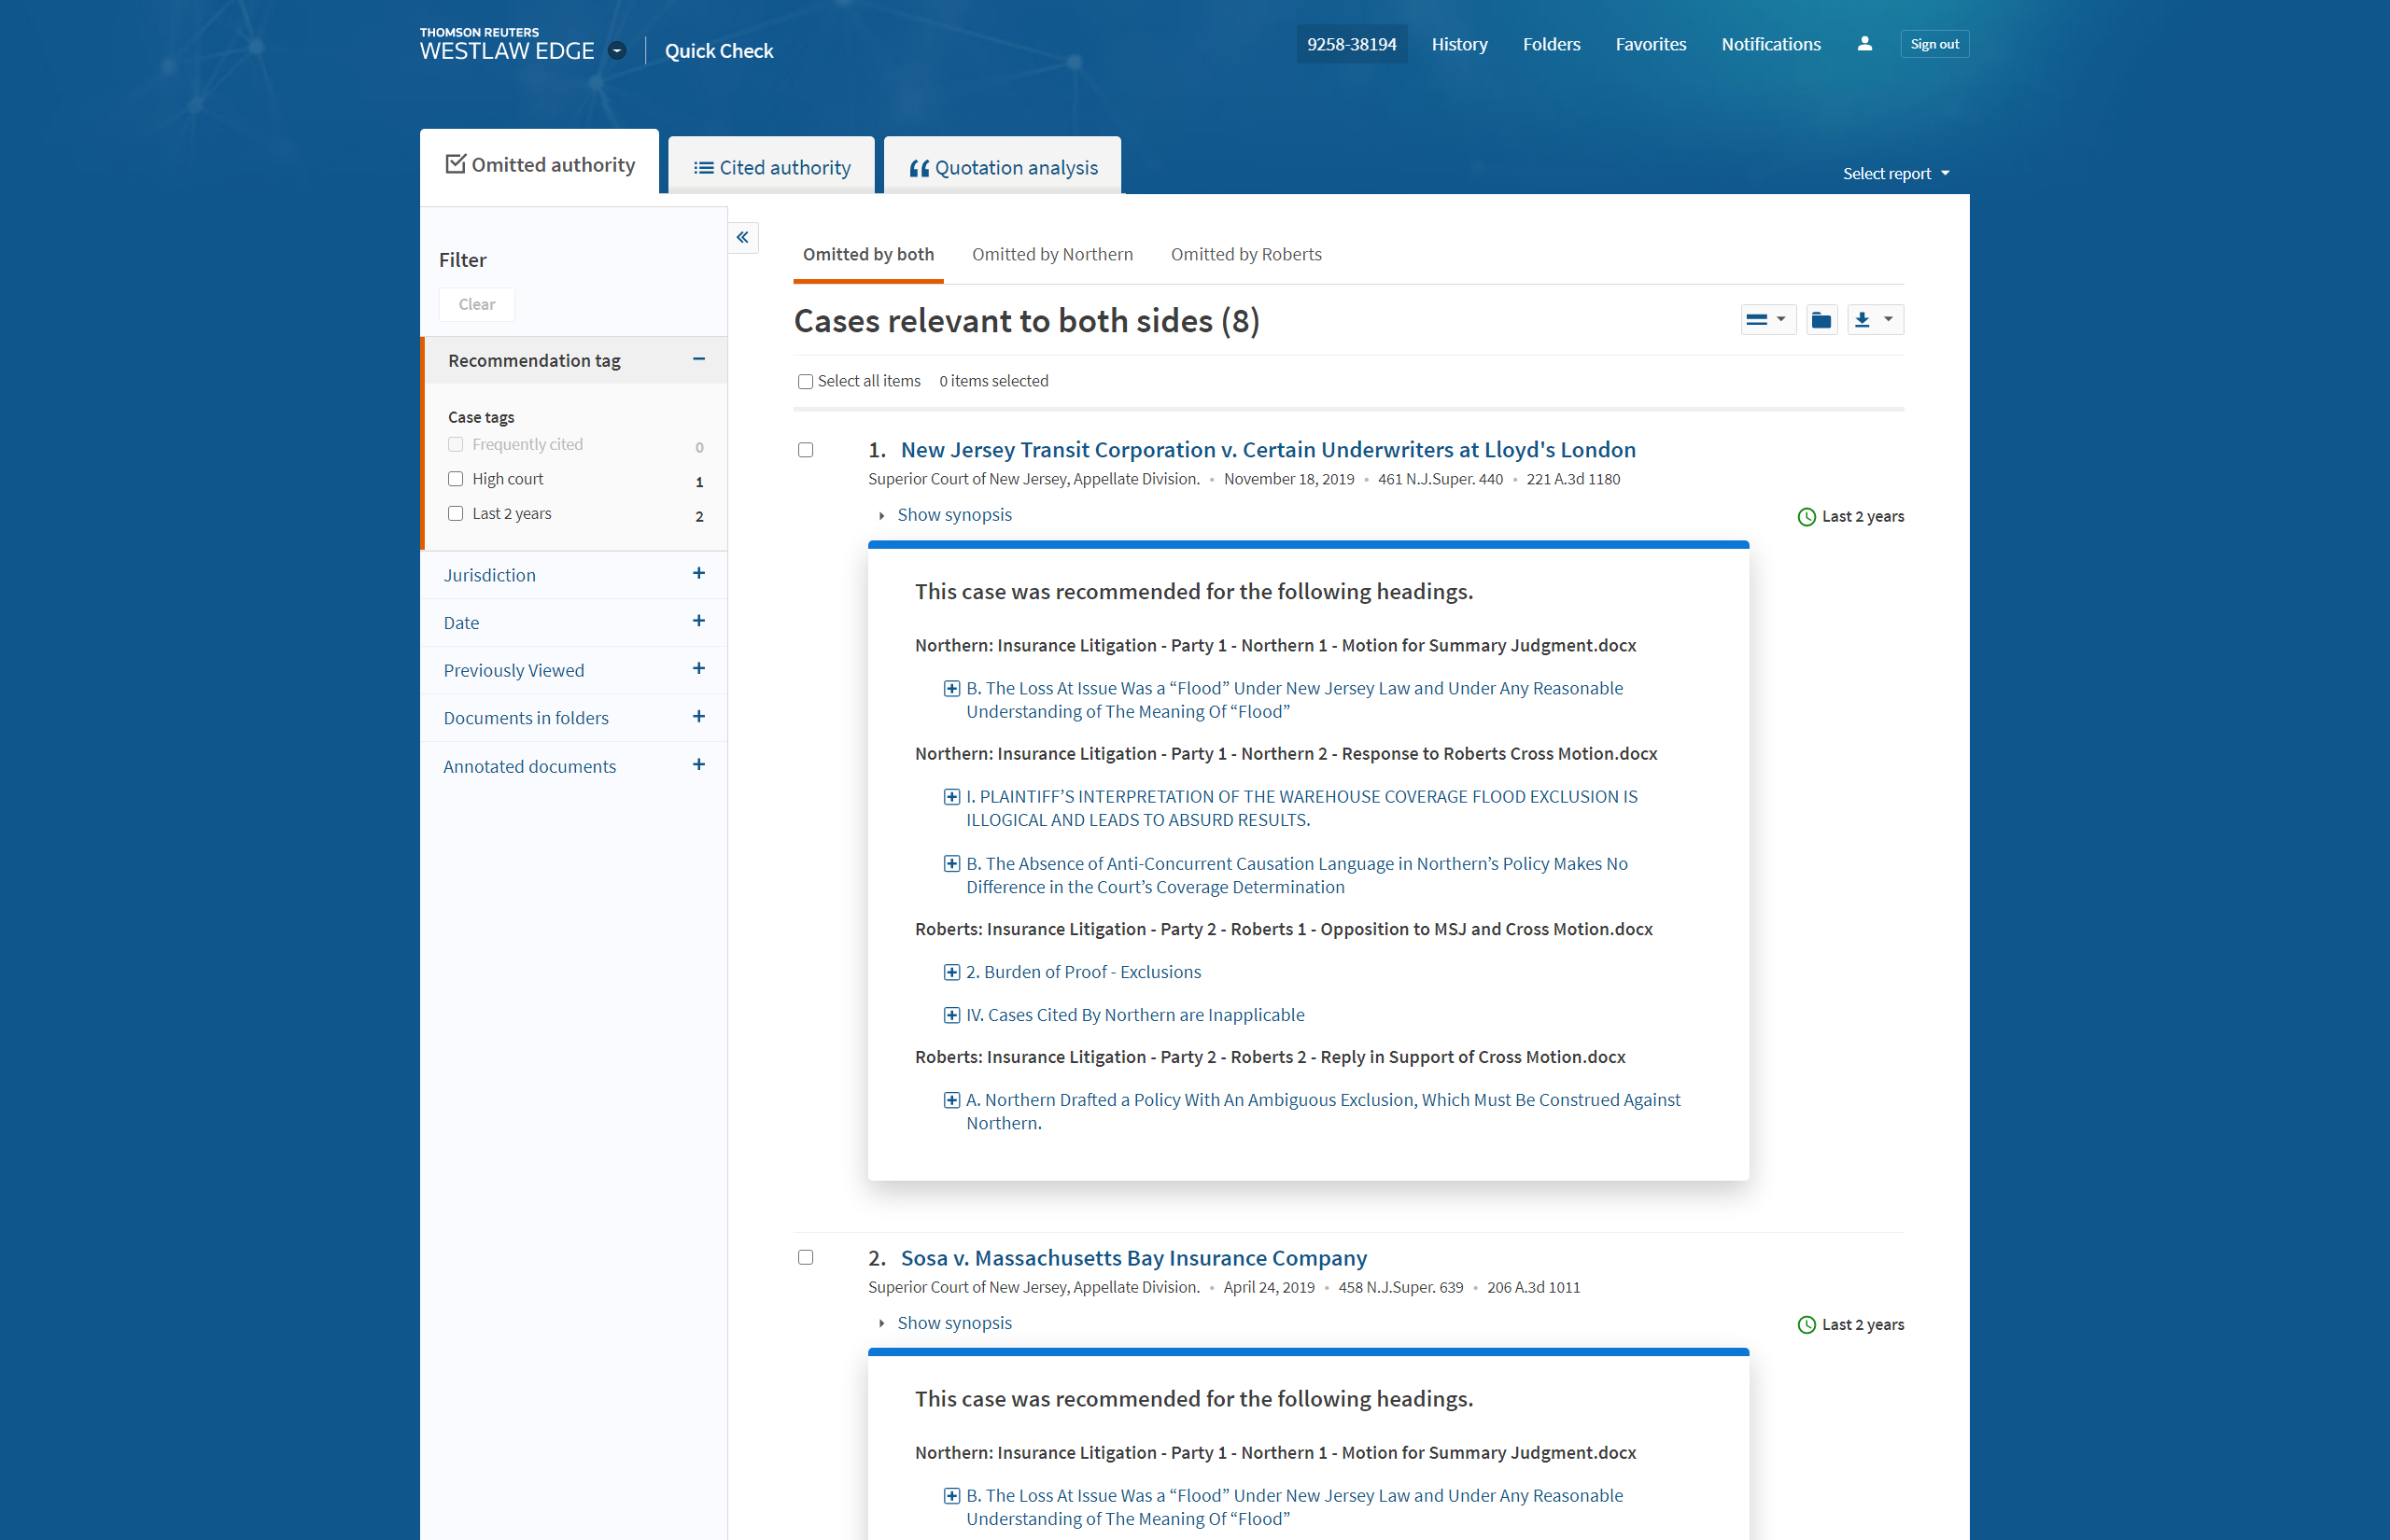Open the Omitted by Roberts tab
The height and width of the screenshot is (1540, 2390).
[1245, 254]
